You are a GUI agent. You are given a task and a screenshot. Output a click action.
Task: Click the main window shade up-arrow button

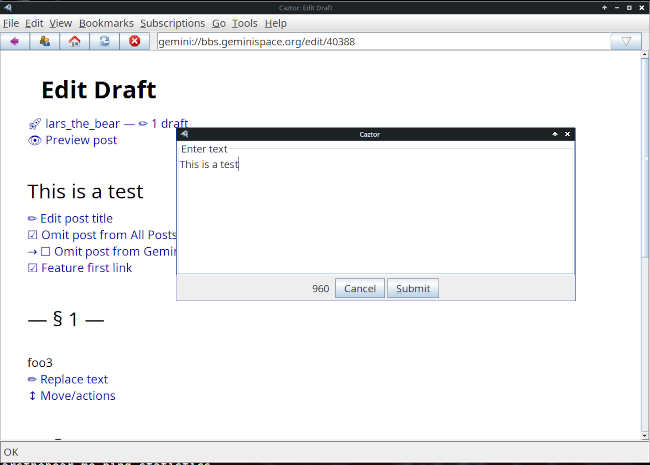coord(604,7)
